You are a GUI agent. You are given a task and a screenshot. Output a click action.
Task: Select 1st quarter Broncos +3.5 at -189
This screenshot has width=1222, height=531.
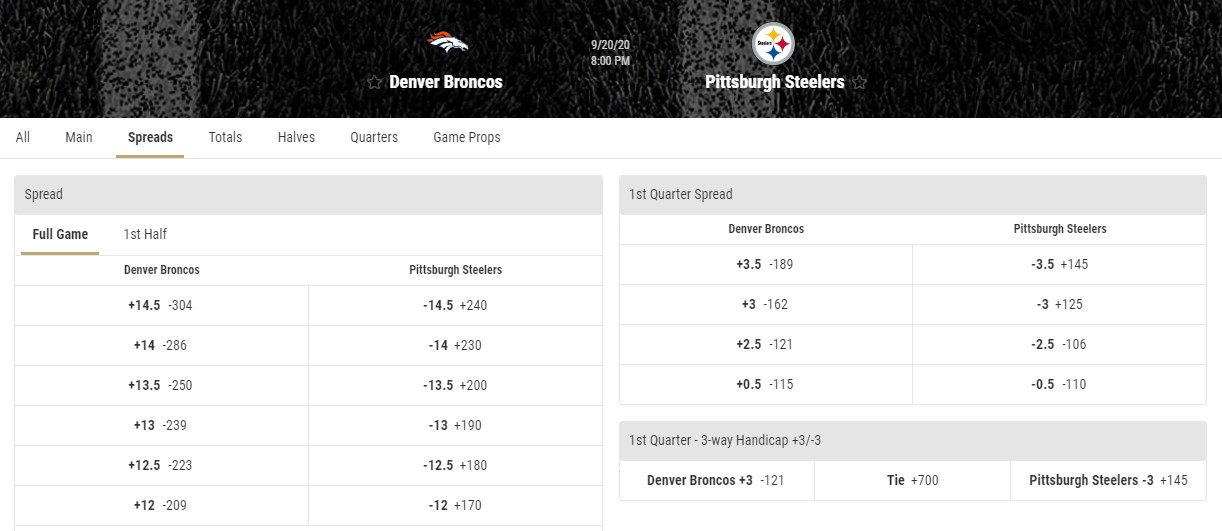point(766,264)
